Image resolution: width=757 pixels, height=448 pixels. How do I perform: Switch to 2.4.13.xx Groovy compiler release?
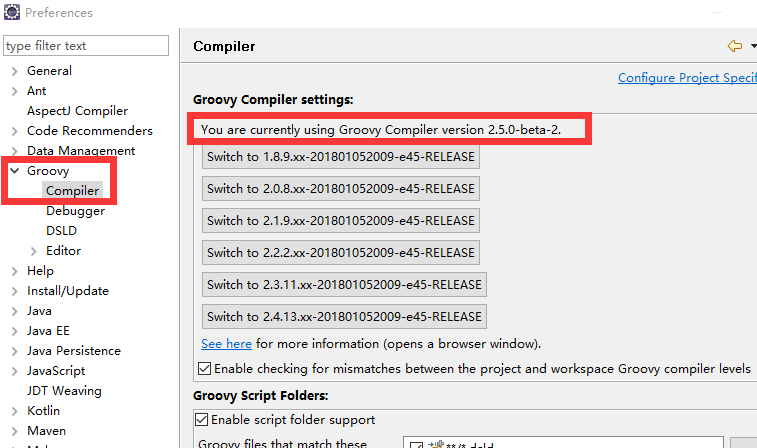point(344,317)
